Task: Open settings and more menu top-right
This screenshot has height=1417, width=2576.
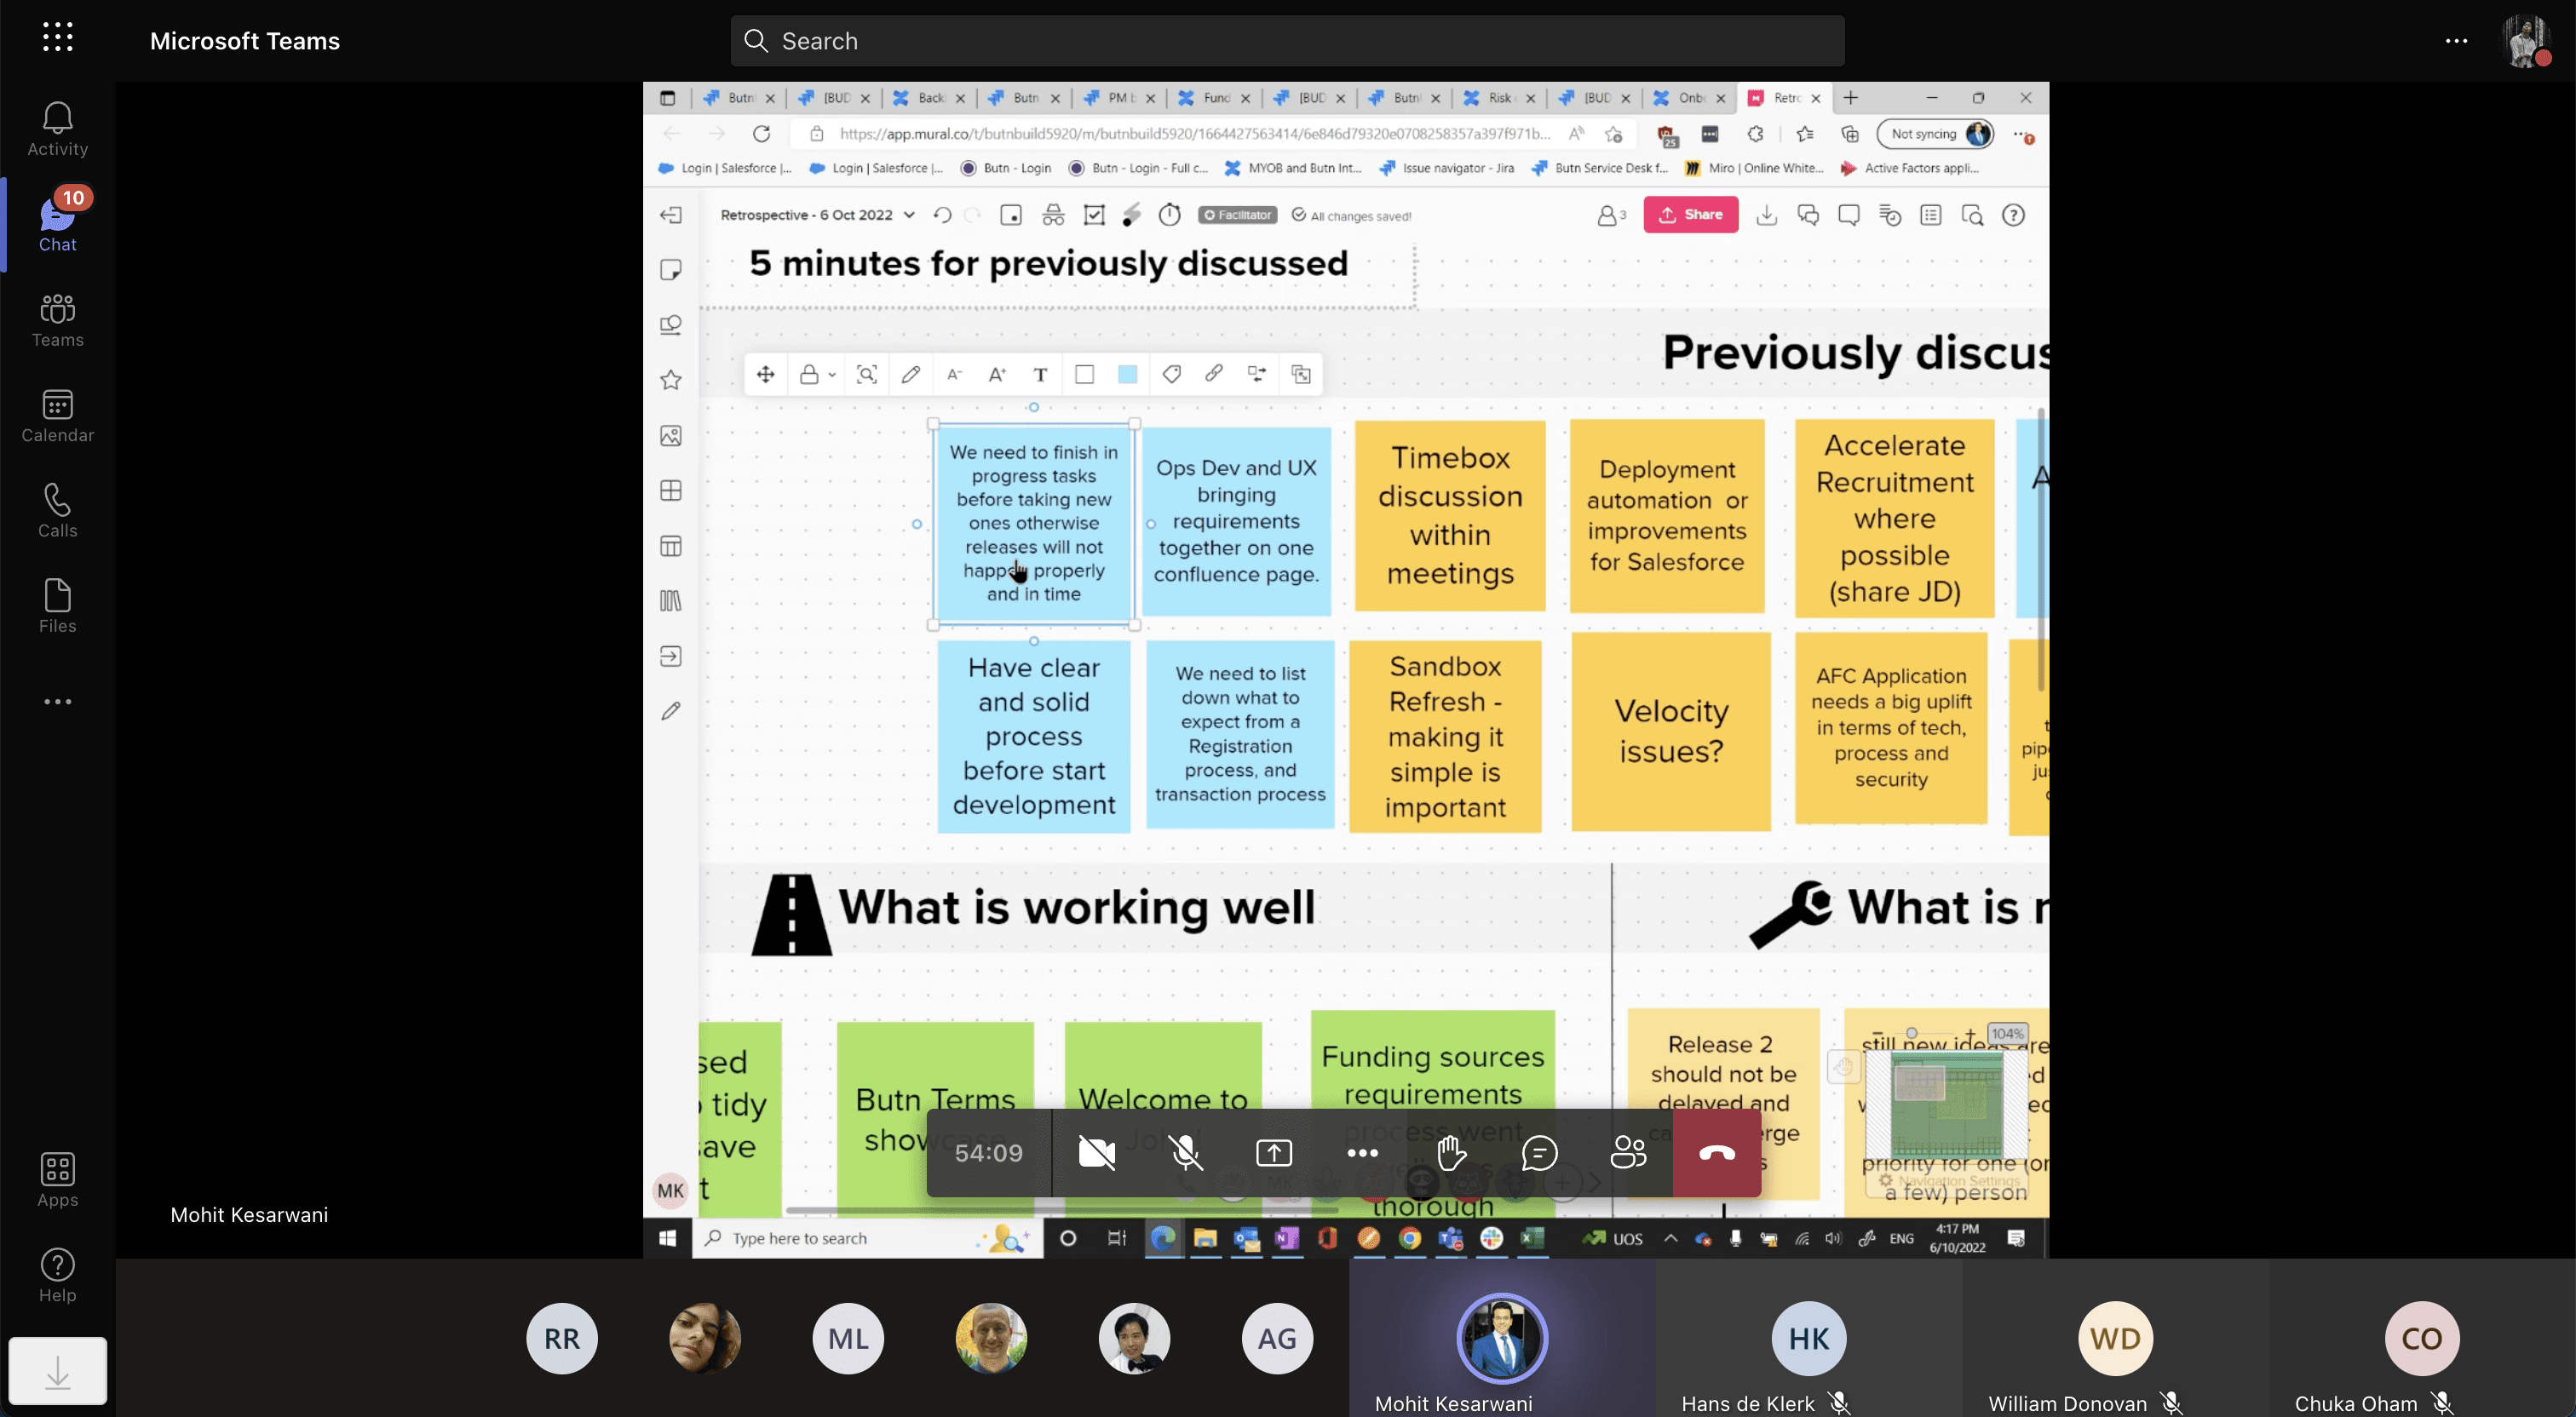Action: coord(2456,41)
